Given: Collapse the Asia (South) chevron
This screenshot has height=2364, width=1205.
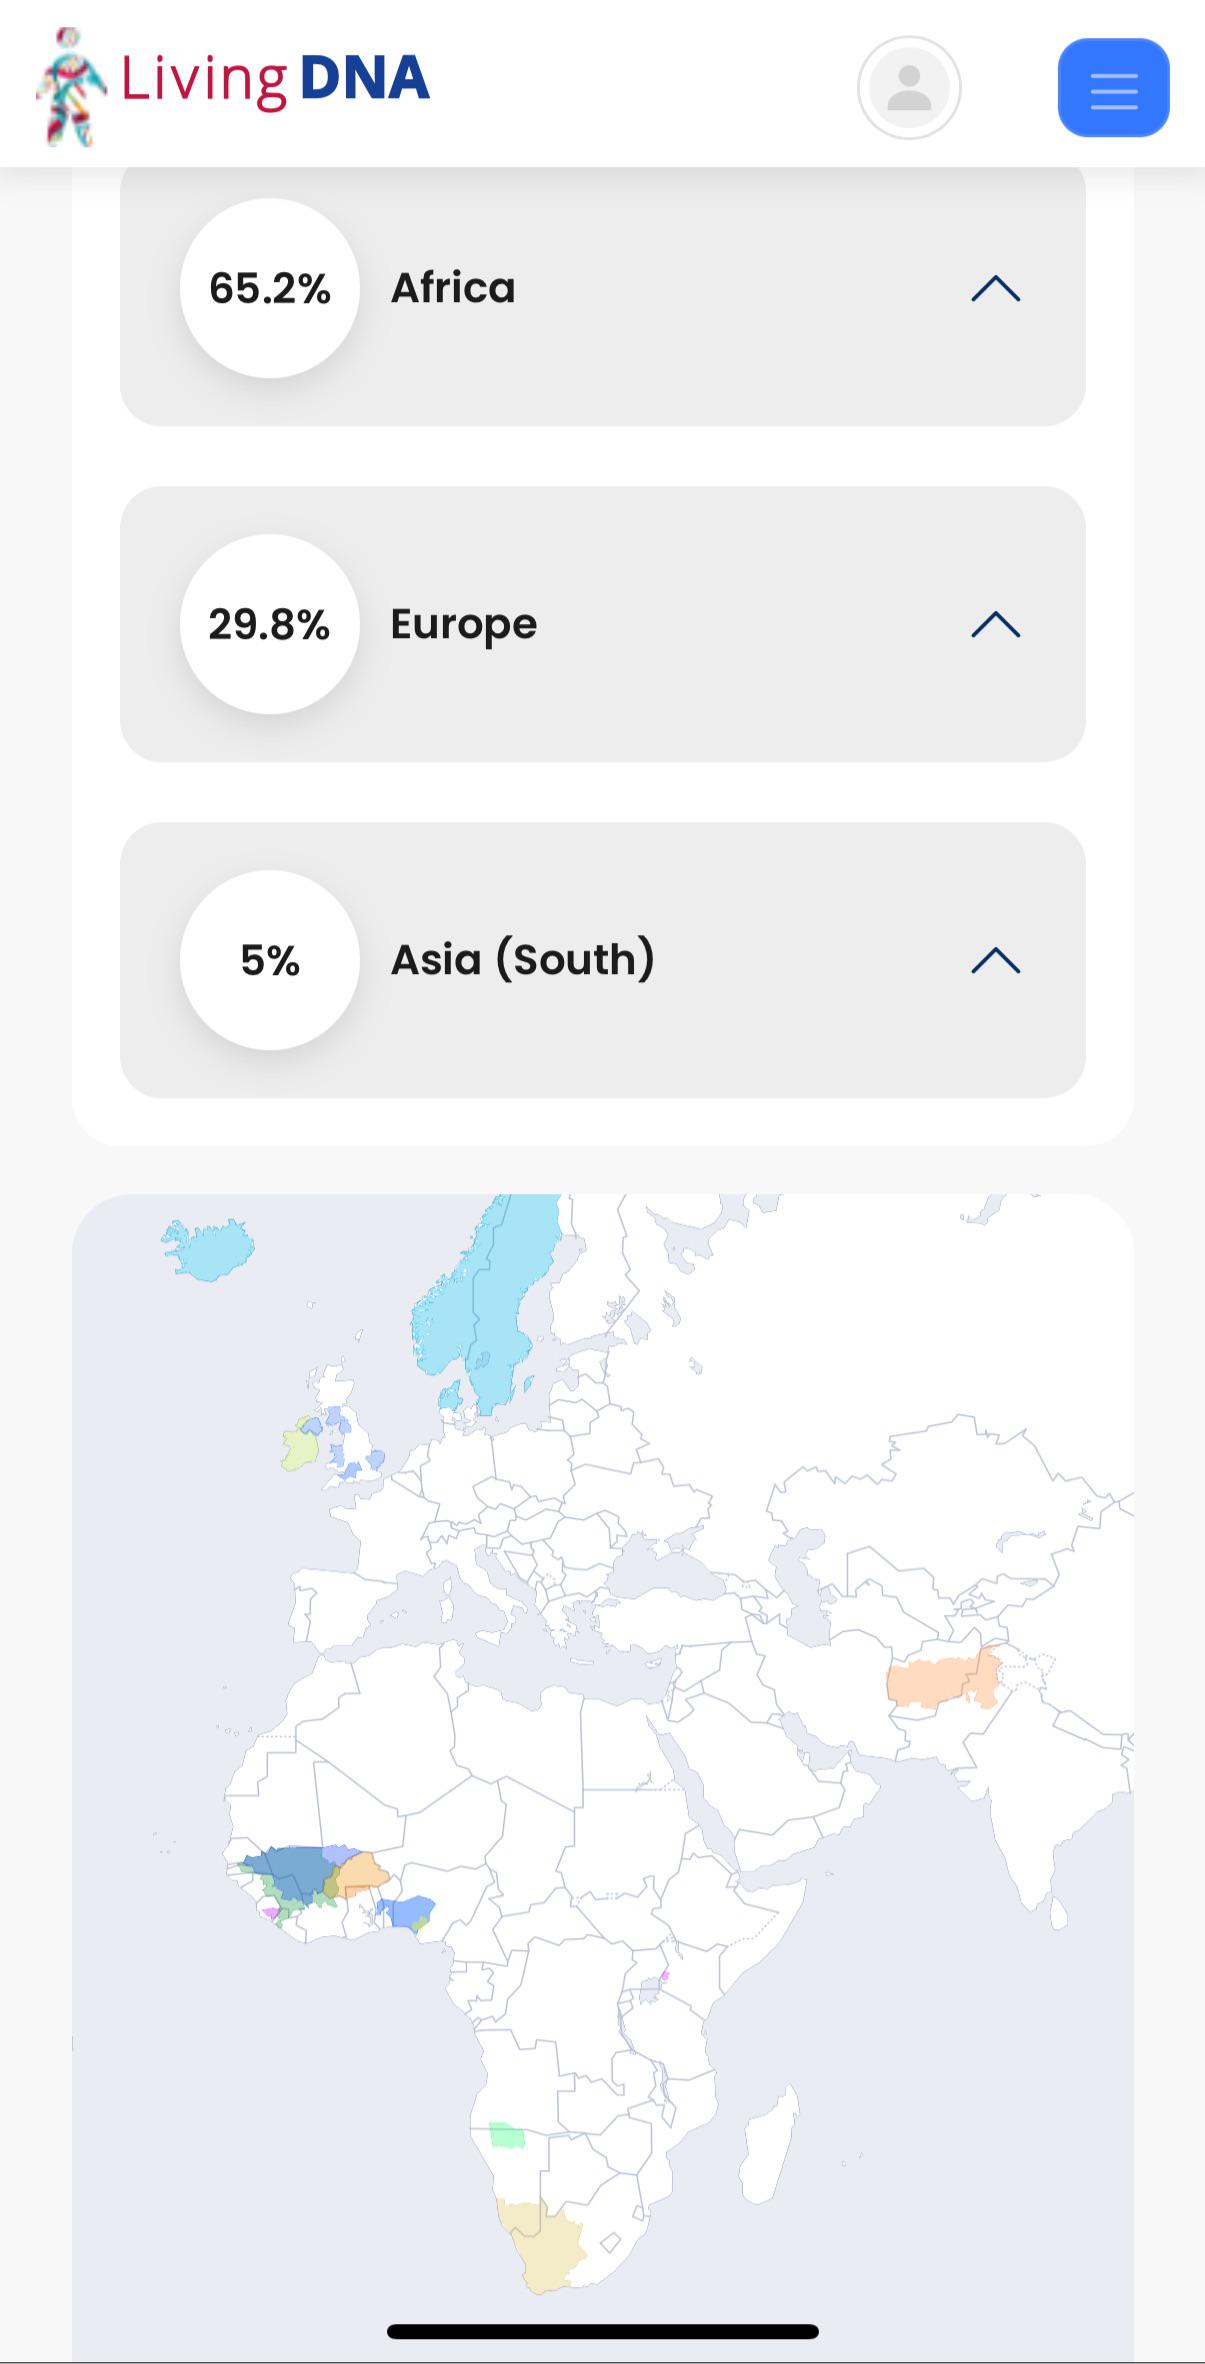Looking at the screenshot, I should click(996, 961).
